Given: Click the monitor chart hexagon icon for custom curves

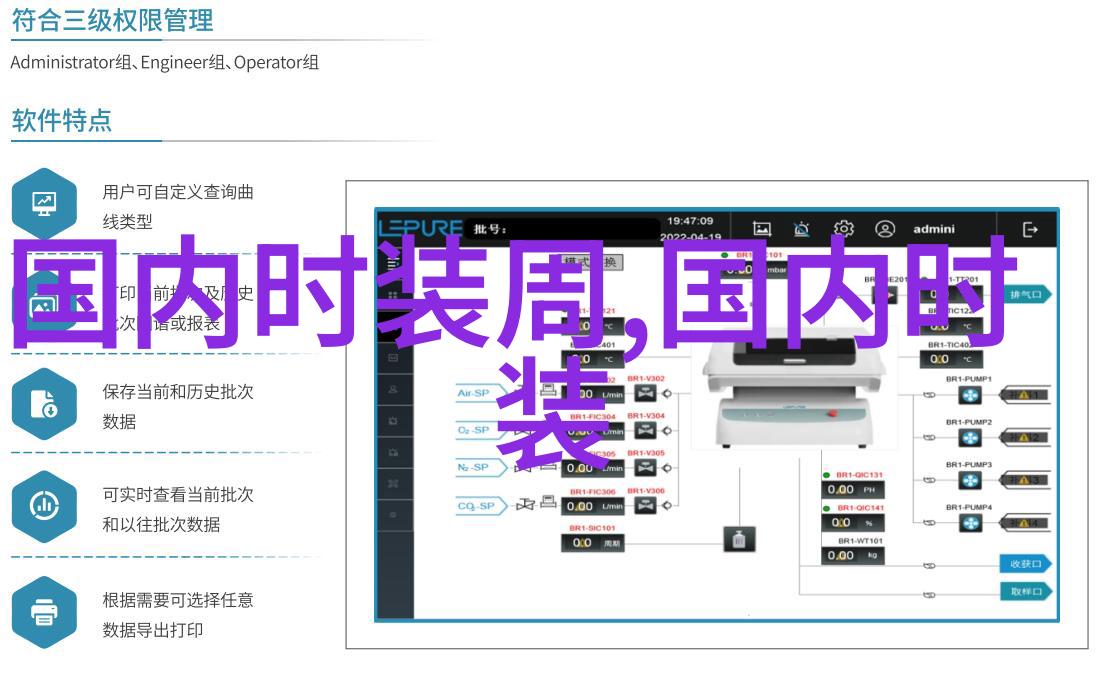Looking at the screenshot, I should [44, 204].
